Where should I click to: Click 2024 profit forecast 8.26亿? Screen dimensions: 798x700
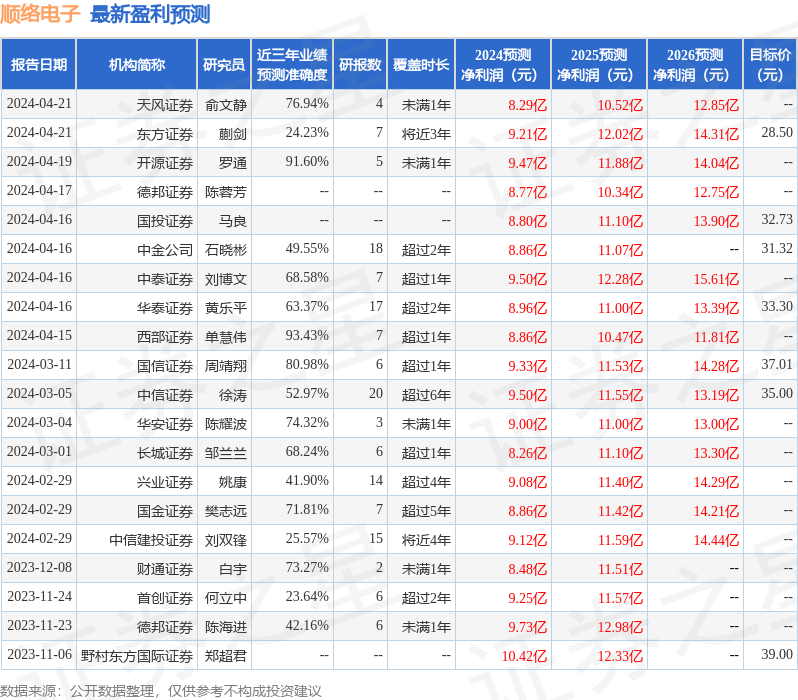pos(528,454)
